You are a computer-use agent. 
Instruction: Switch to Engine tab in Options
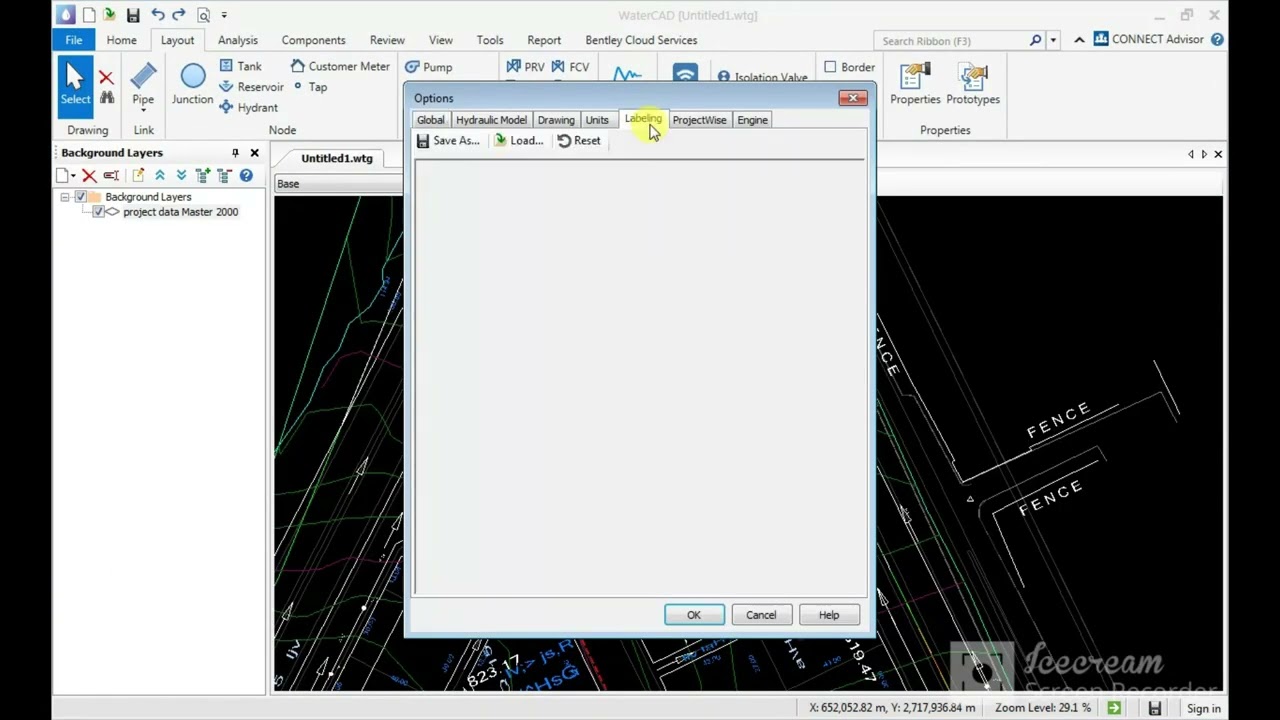click(752, 120)
